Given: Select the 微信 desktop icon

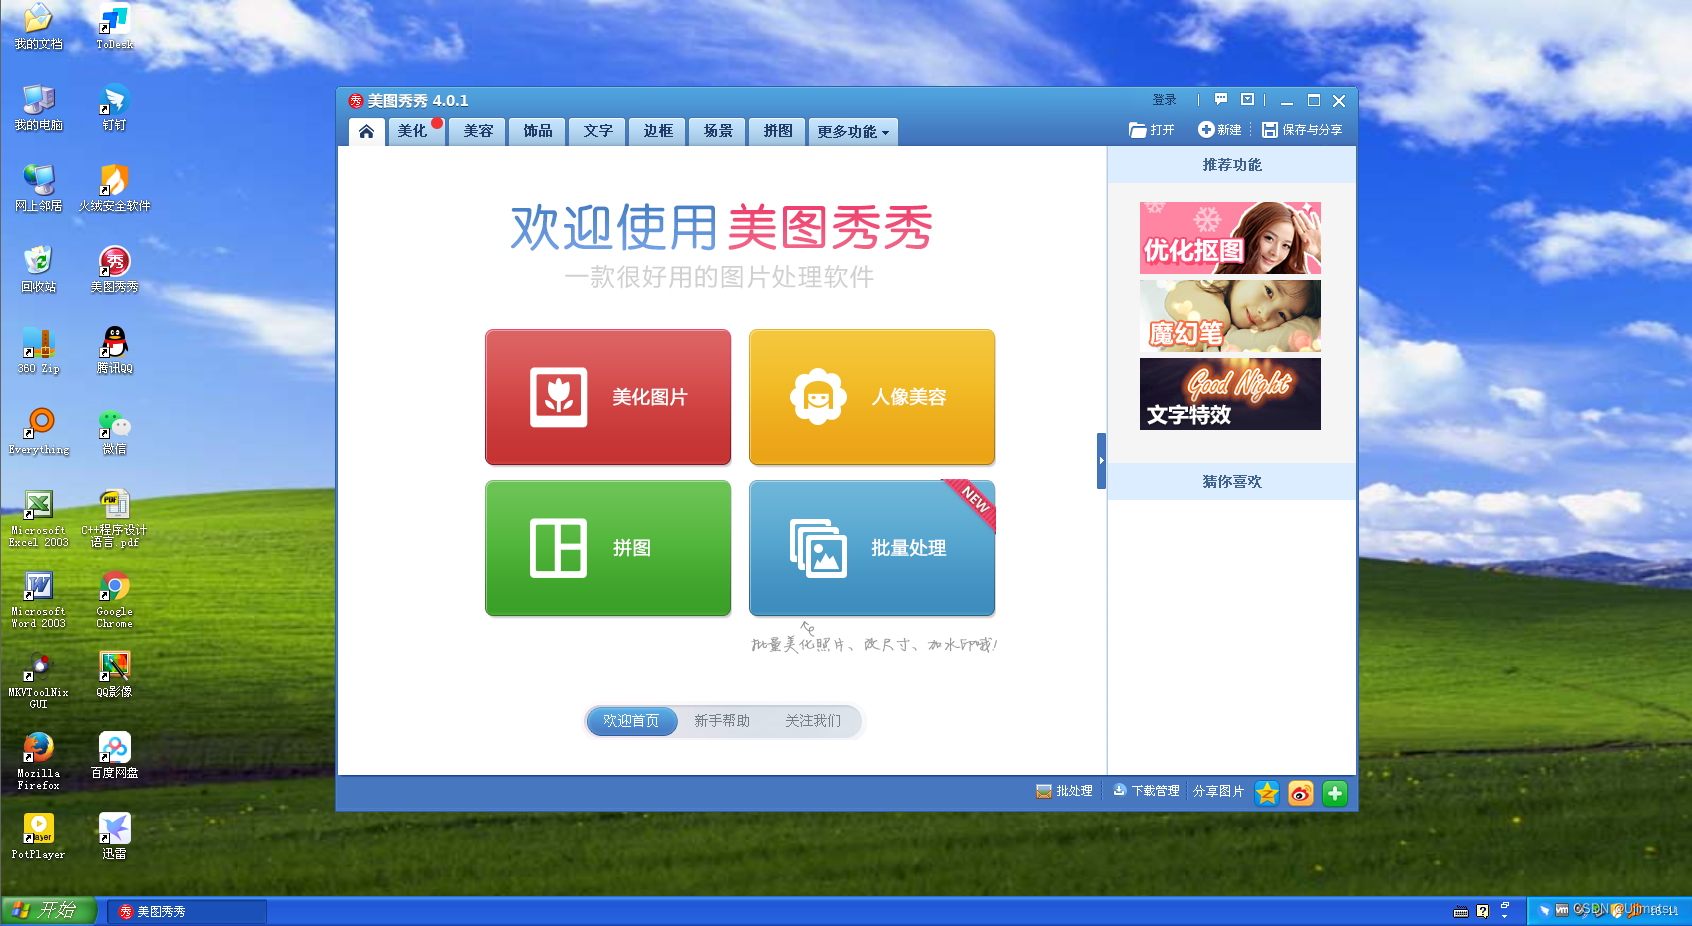Looking at the screenshot, I should coord(114,431).
